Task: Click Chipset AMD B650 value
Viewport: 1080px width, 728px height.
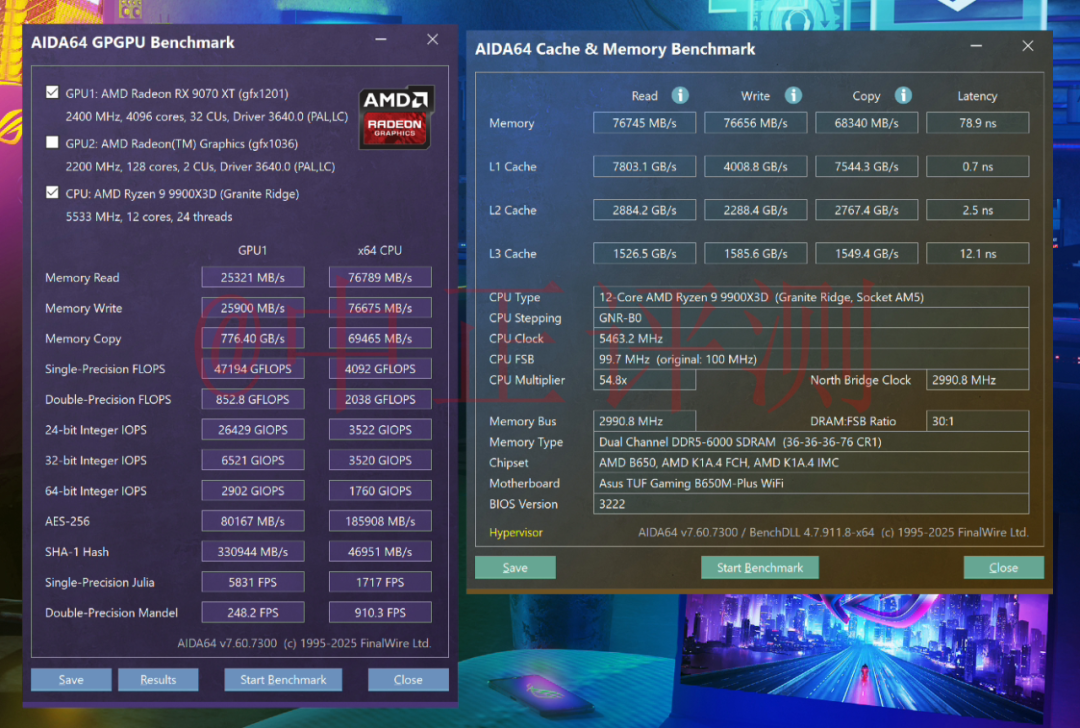Action: (811, 462)
